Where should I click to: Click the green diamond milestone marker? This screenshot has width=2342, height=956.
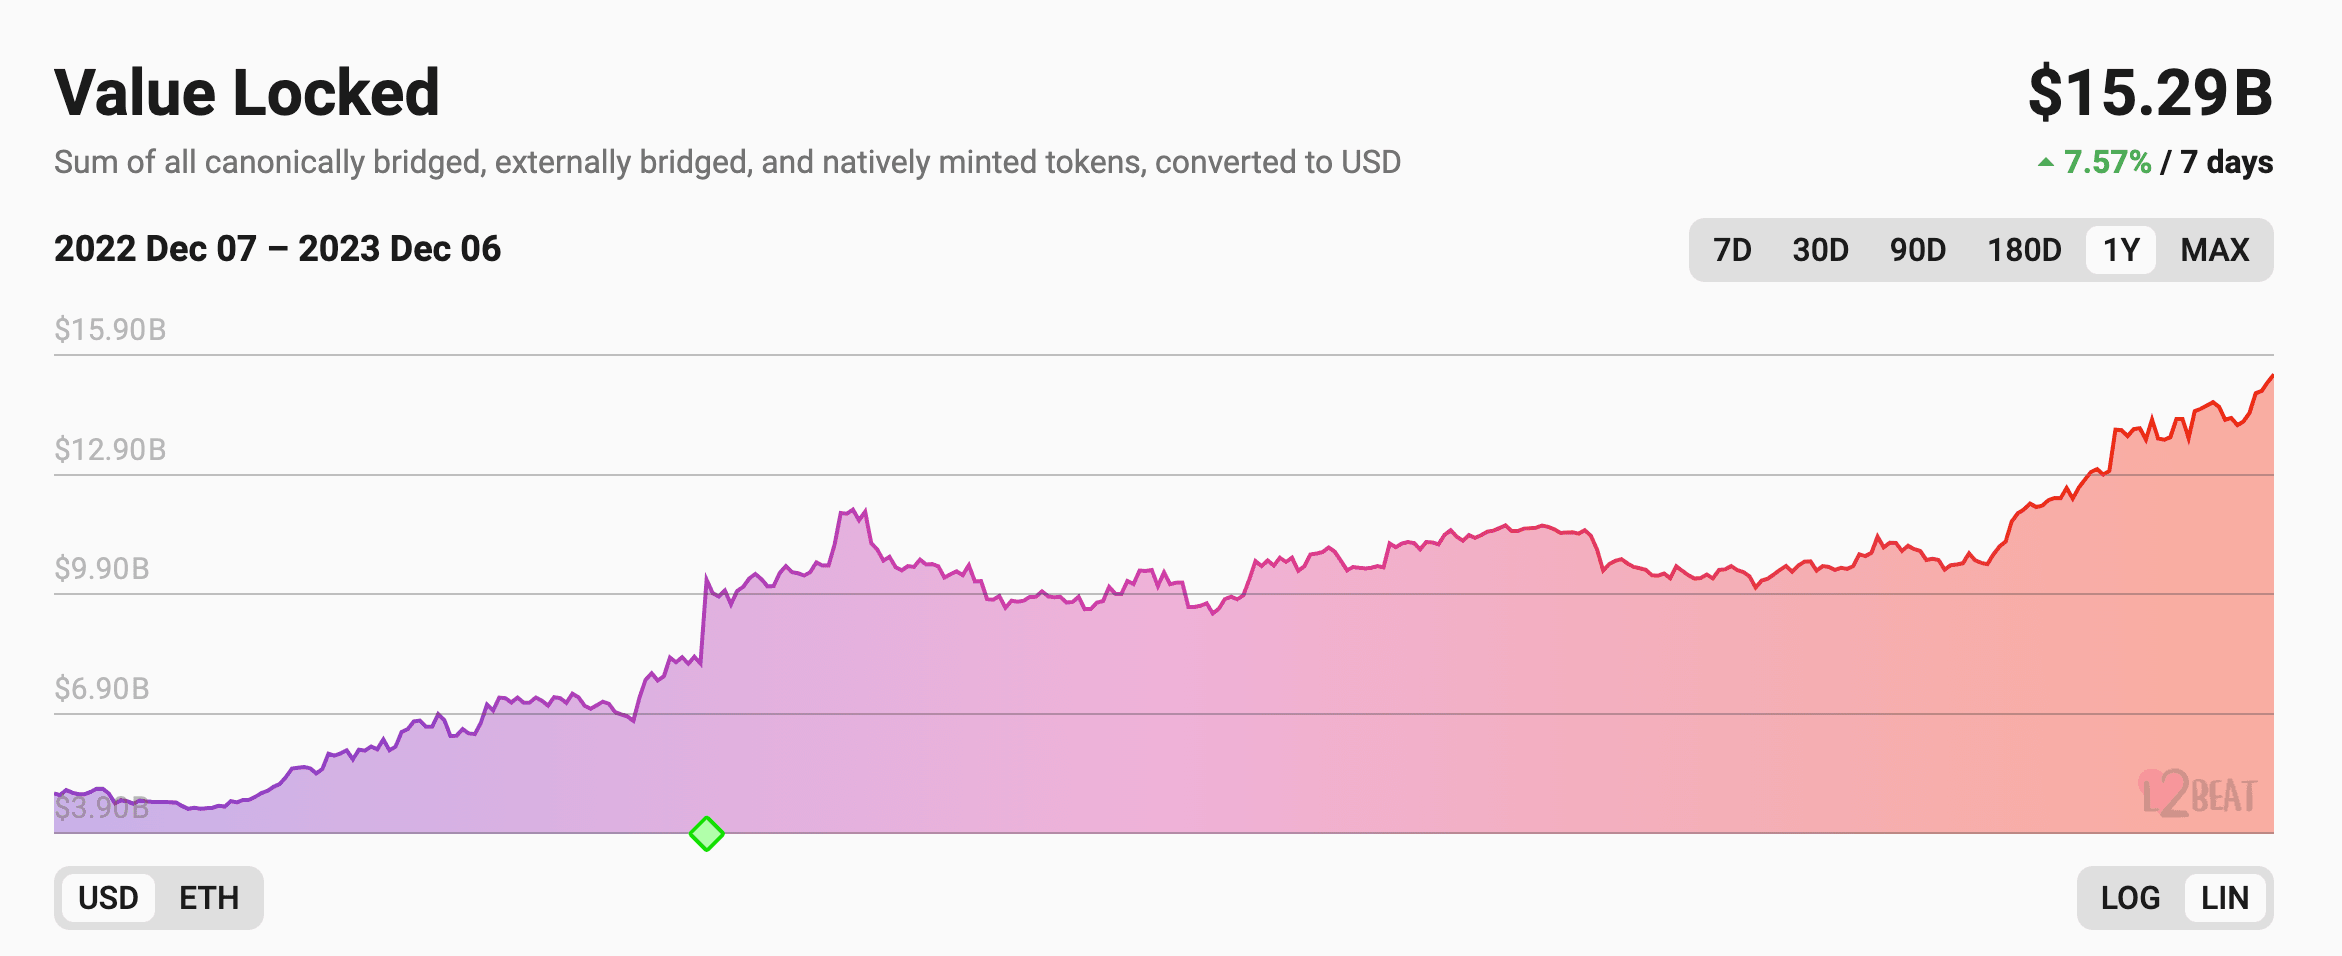pyautogui.click(x=707, y=833)
